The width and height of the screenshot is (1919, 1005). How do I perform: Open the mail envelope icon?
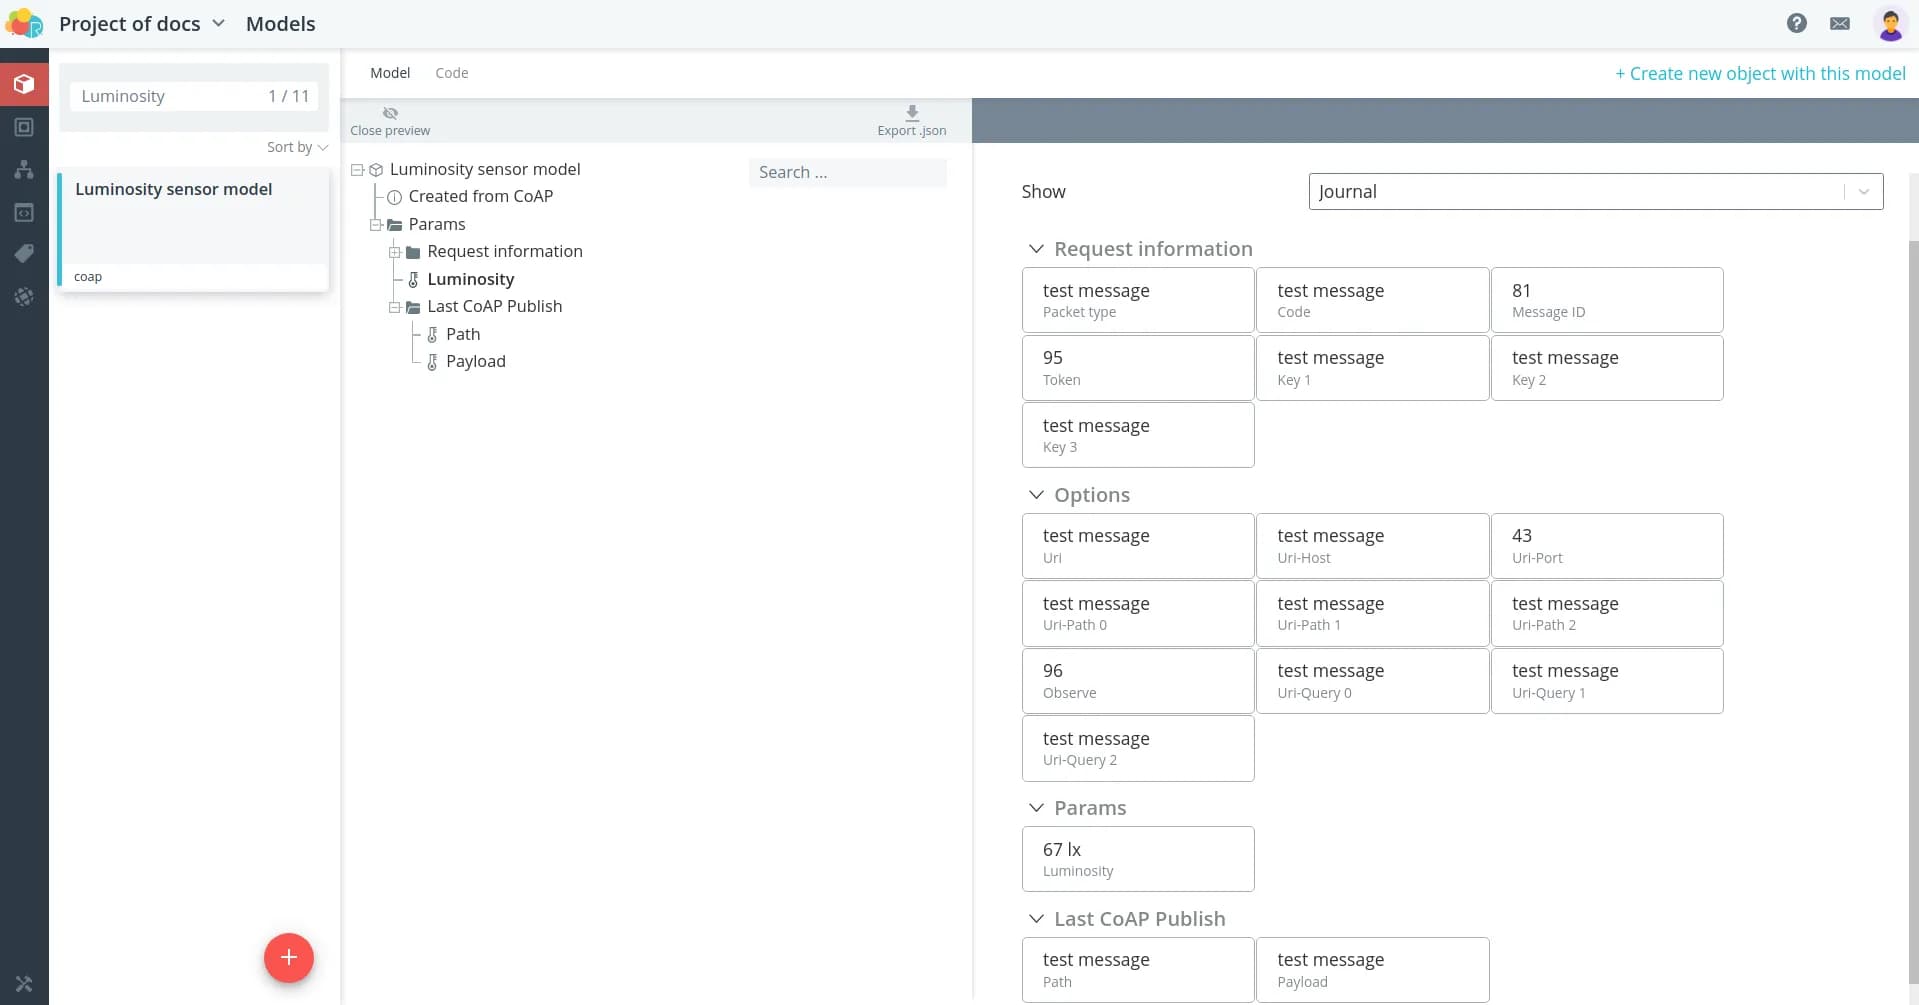tap(1839, 23)
